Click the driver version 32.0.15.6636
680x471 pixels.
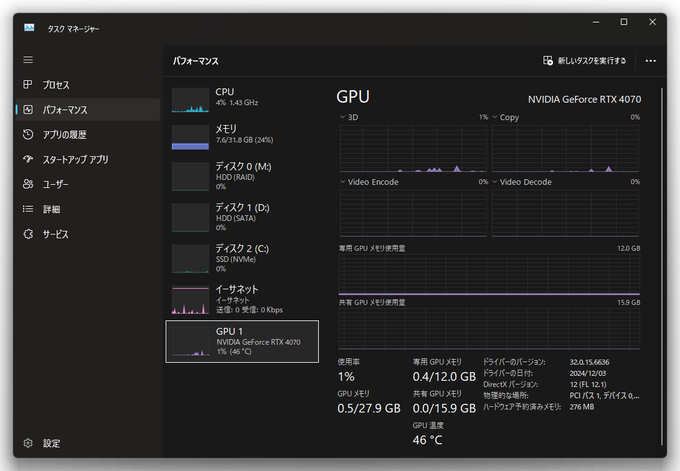click(589, 362)
